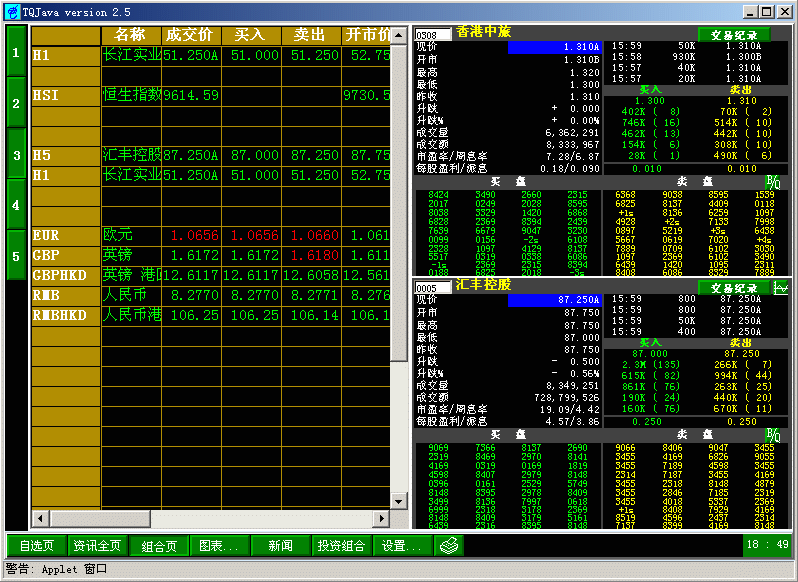Click the 警告: Applet 窗口 status text
Image resolution: width=798 pixels, height=582 pixels.
click(x=56, y=569)
